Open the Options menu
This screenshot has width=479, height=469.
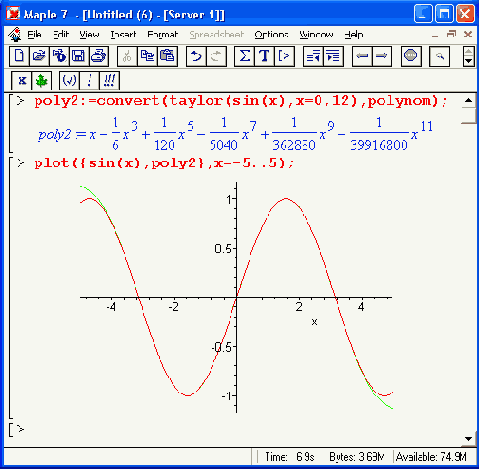pos(271,34)
